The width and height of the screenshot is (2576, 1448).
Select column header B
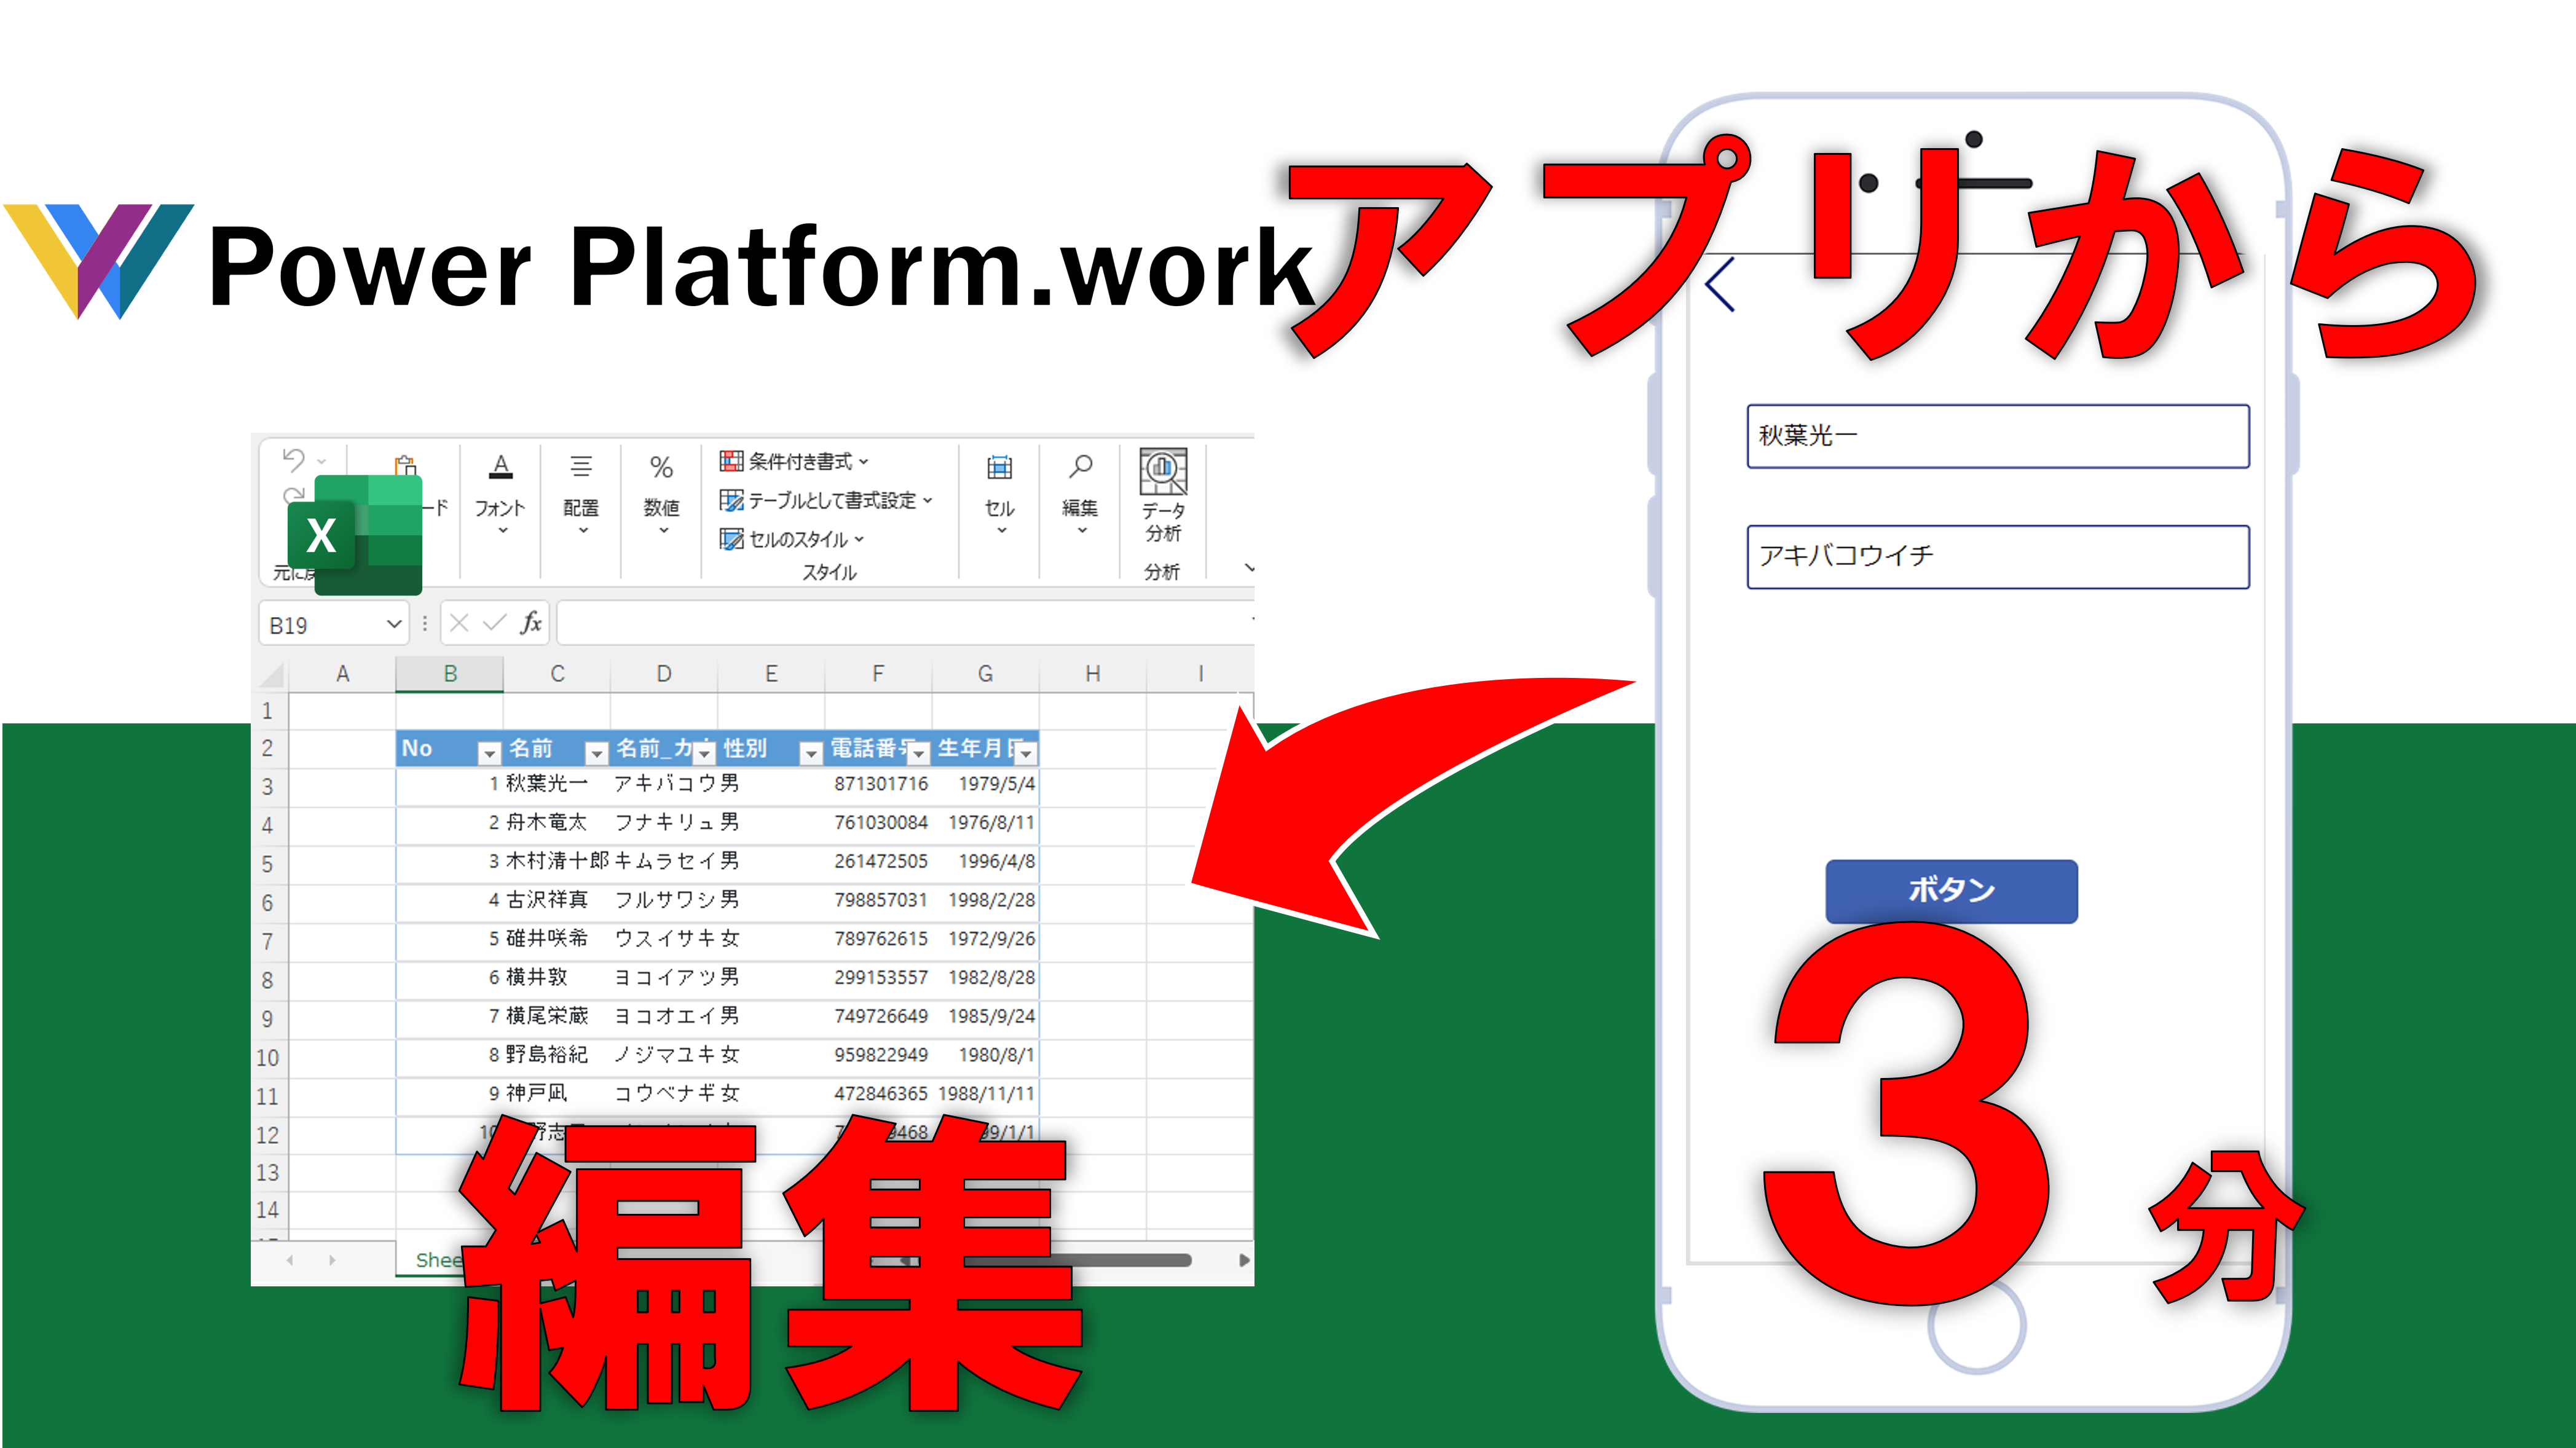(x=450, y=674)
